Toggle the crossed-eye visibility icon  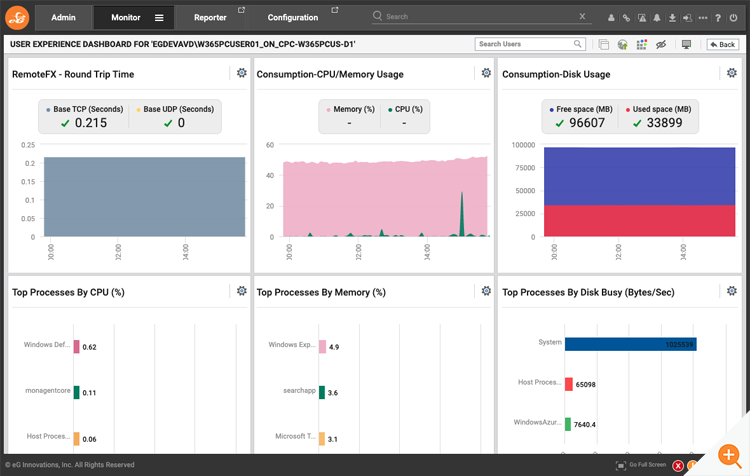coord(661,44)
